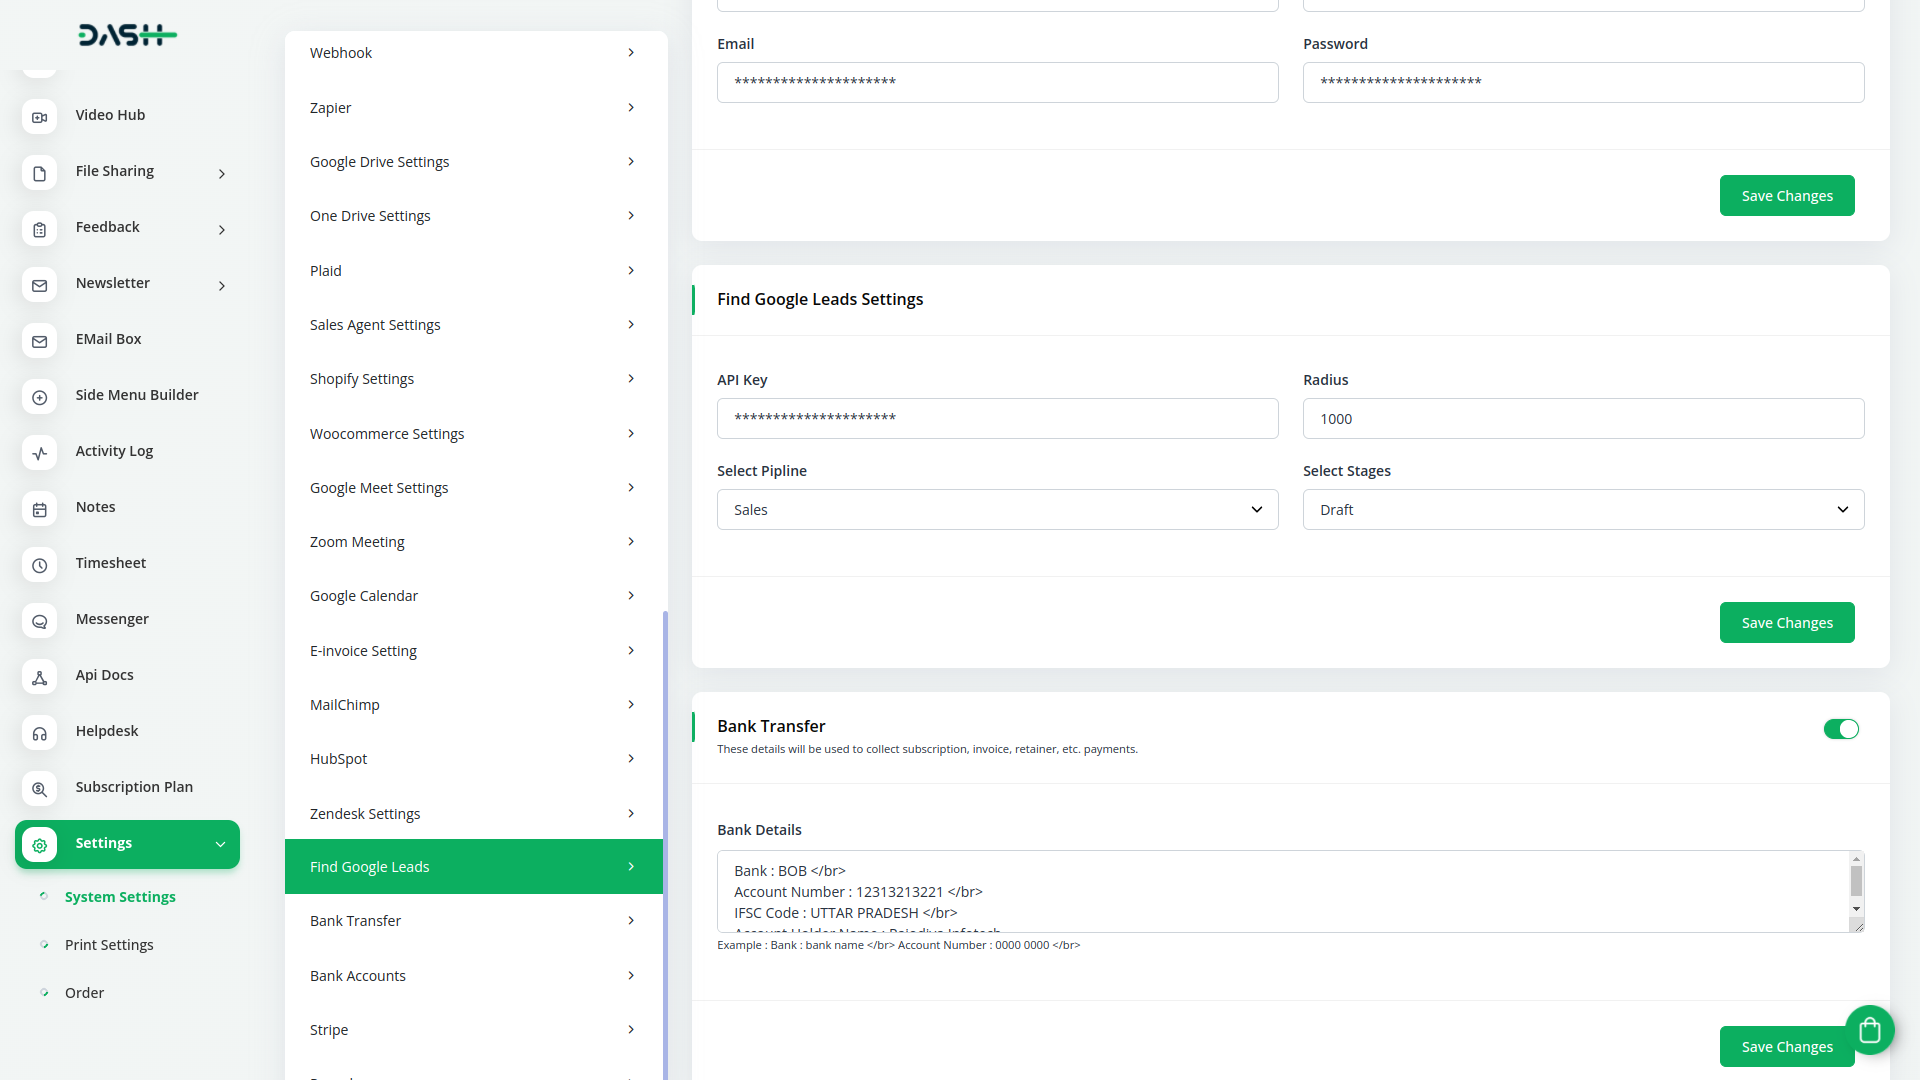This screenshot has height=1080, width=1920.
Task: Open the Helpdesk headset icon
Action: (x=39, y=733)
